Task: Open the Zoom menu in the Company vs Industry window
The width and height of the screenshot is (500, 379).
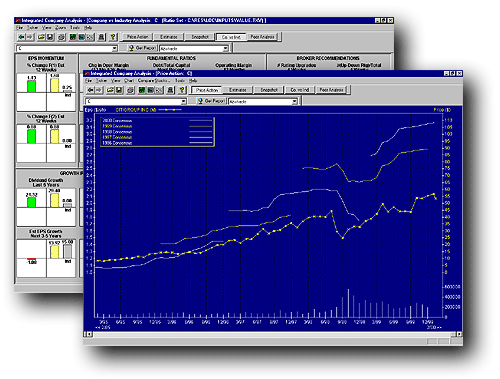Action: (60, 28)
